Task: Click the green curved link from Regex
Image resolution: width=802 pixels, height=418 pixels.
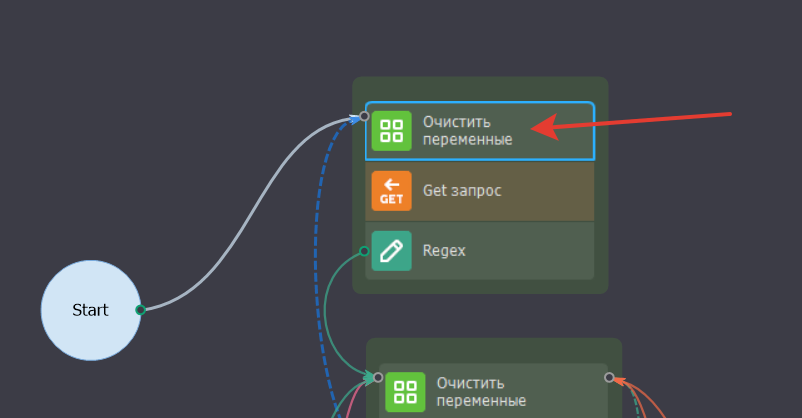Action: coord(326,312)
